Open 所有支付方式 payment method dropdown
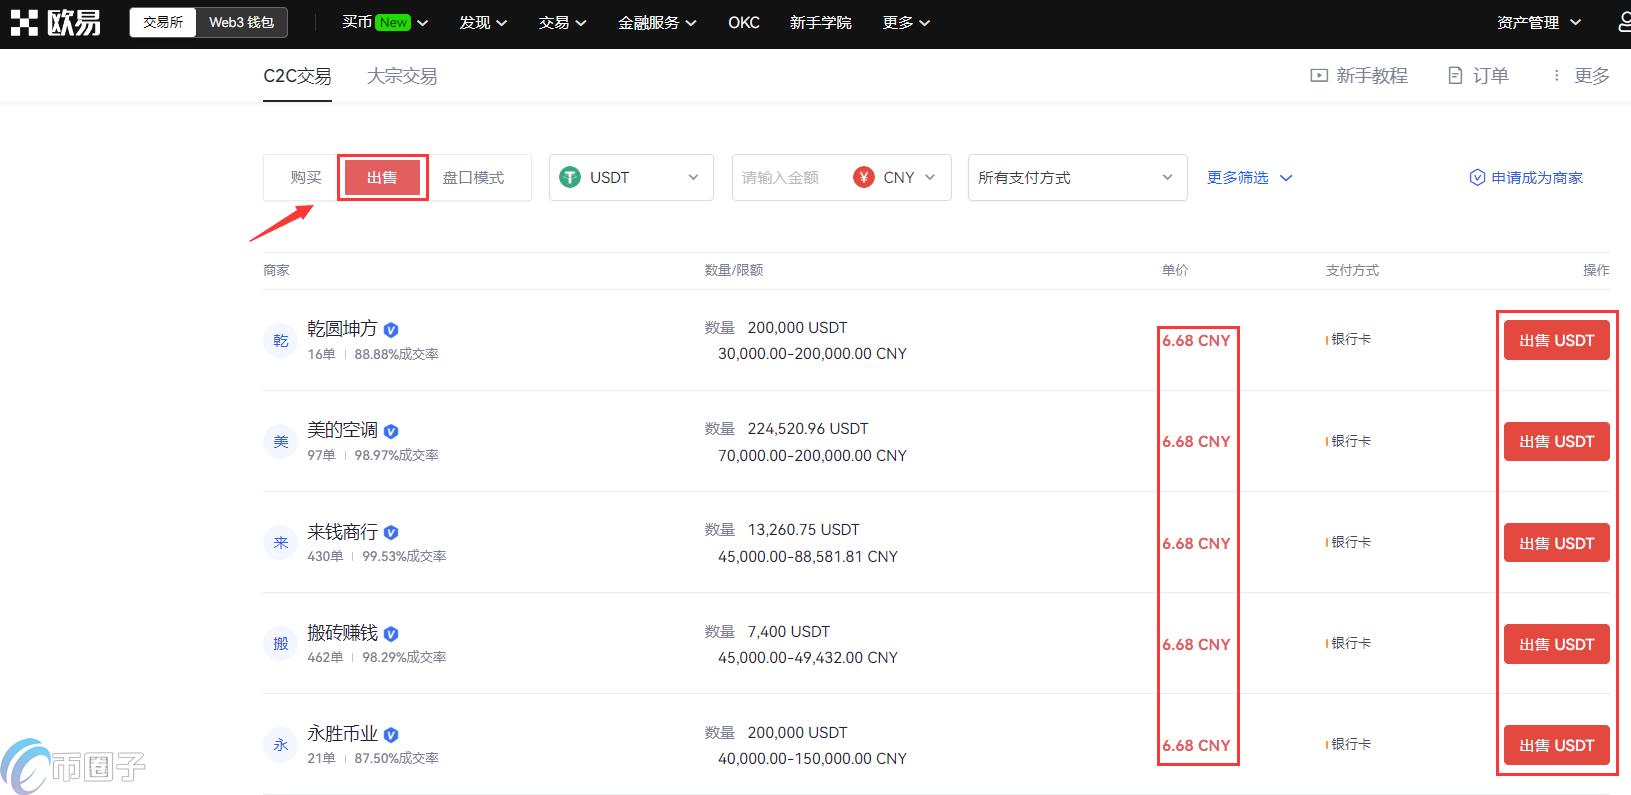The image size is (1631, 795). click(1076, 178)
